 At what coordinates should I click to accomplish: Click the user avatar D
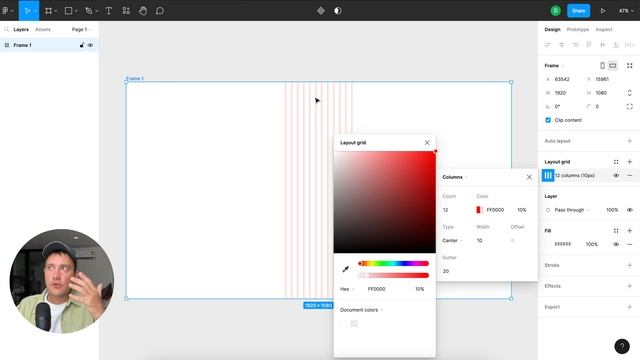click(x=556, y=11)
